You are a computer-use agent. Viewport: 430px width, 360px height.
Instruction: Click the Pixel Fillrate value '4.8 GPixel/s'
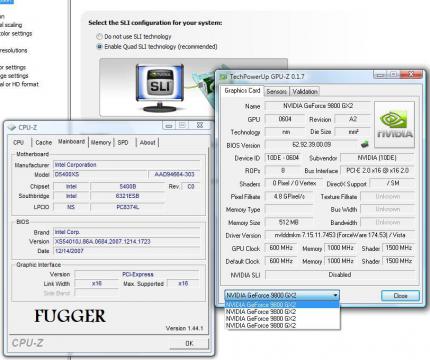coord(289,196)
